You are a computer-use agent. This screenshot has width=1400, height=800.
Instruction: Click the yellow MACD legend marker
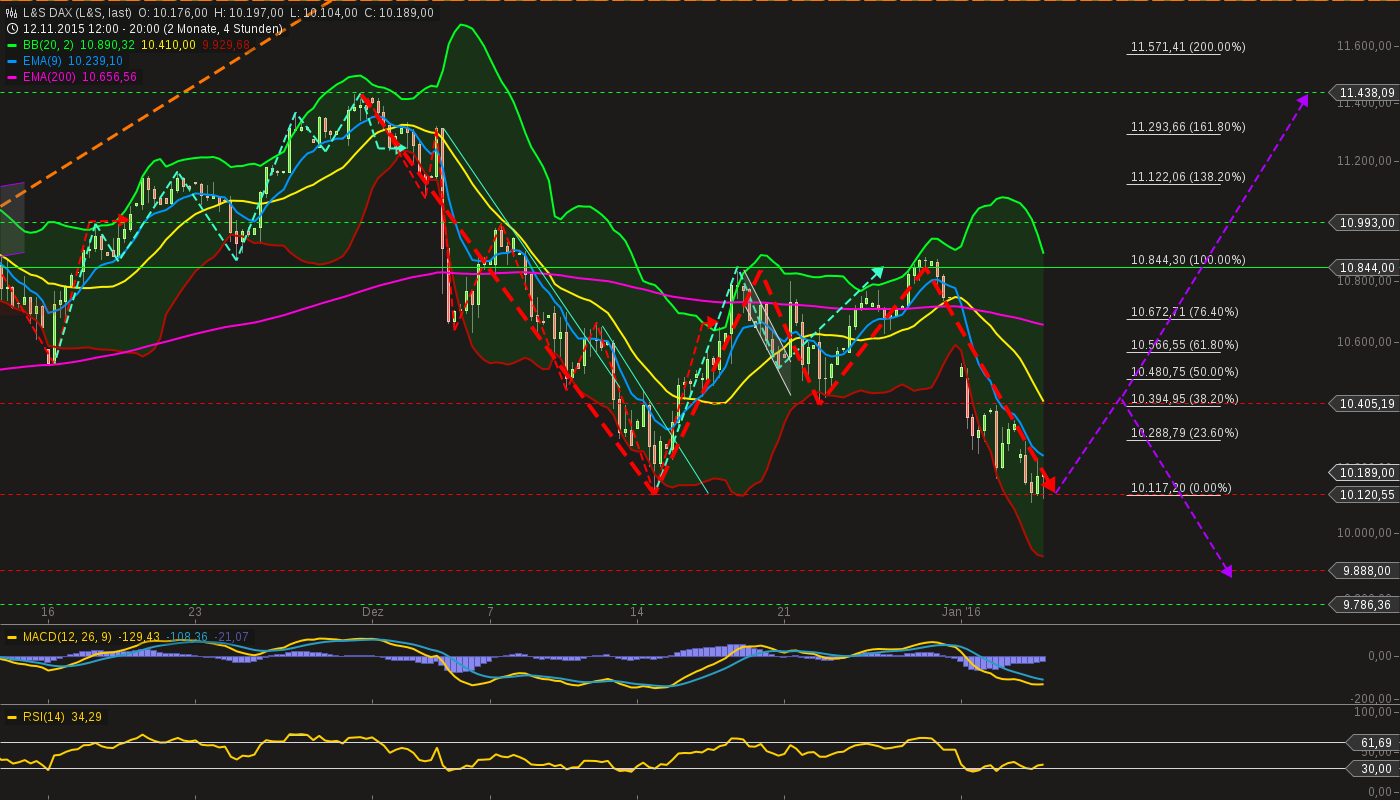click(x=12, y=637)
